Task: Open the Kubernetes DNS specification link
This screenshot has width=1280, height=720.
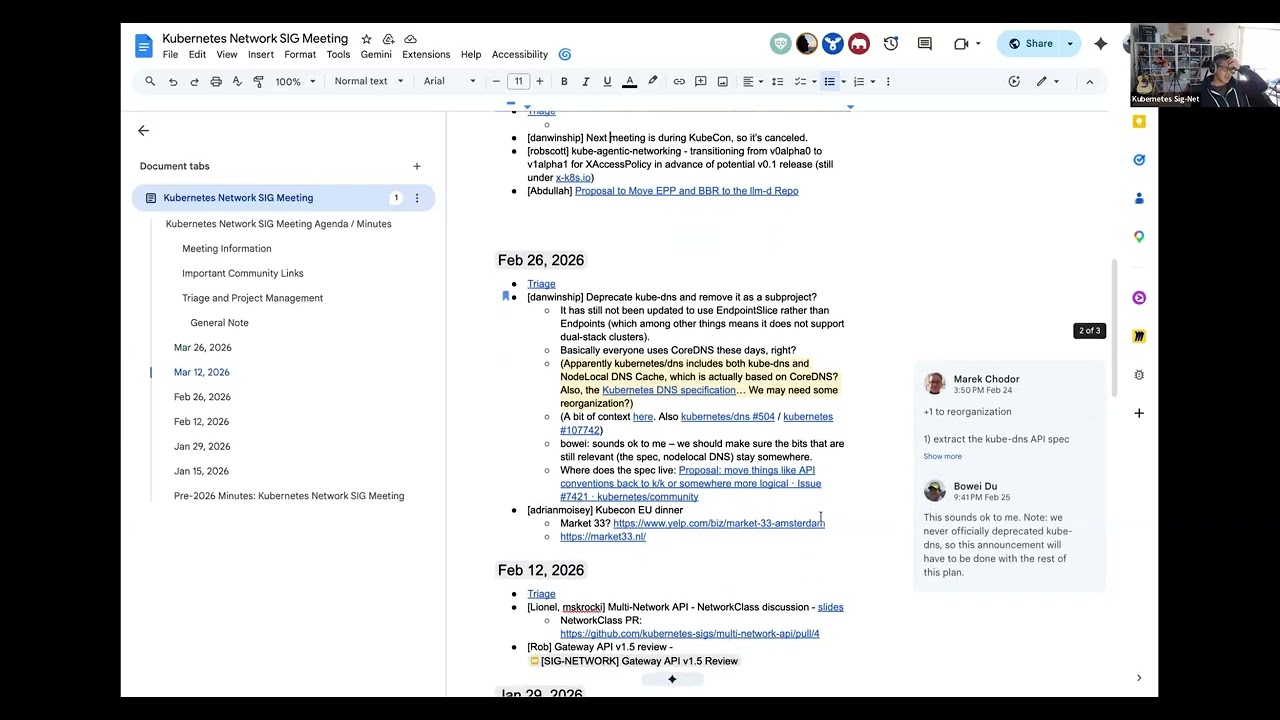Action: 668,390
